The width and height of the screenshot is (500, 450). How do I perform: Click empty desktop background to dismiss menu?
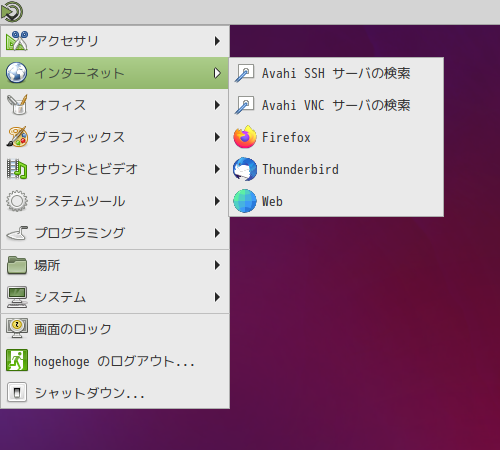pos(367,317)
